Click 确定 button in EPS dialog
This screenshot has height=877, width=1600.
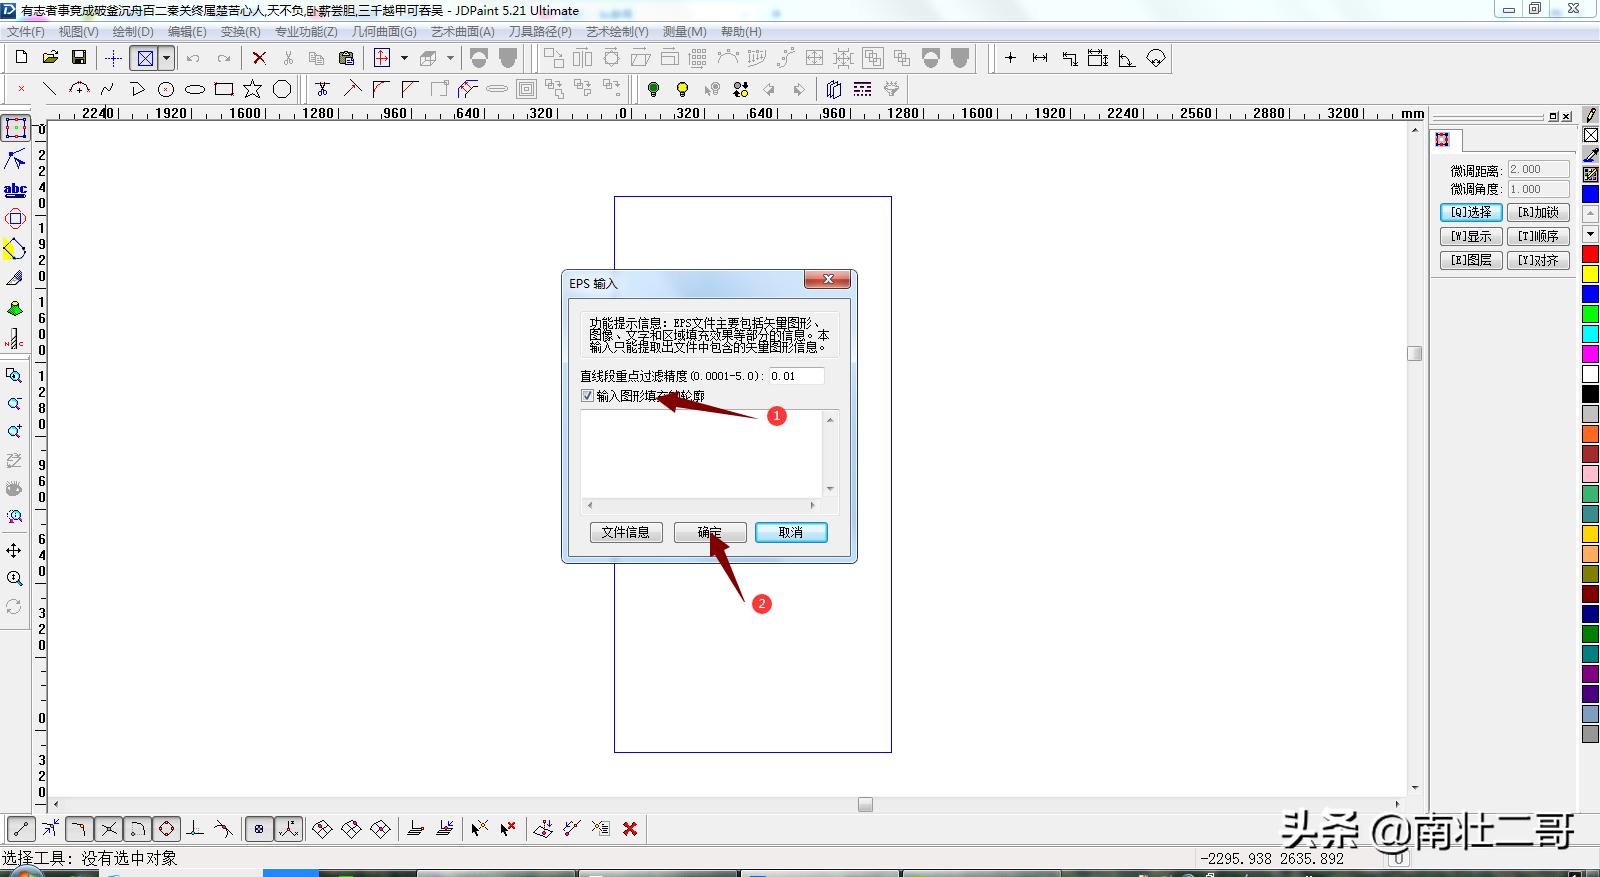click(709, 532)
